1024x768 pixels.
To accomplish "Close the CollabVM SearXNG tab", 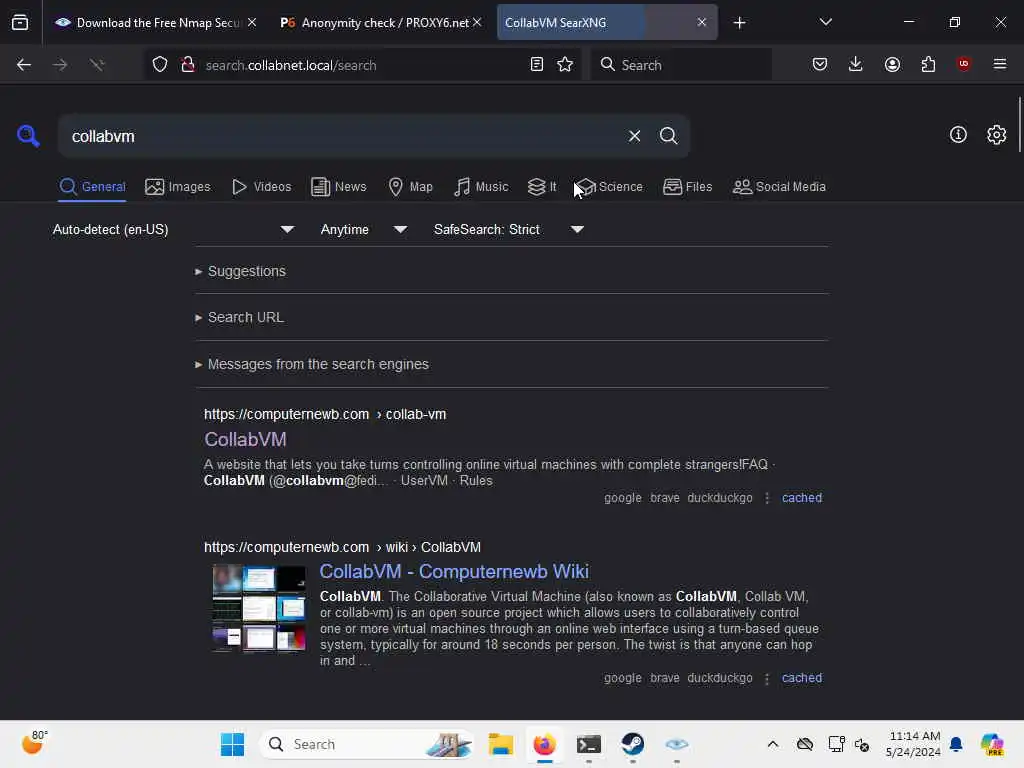I will (701, 22).
